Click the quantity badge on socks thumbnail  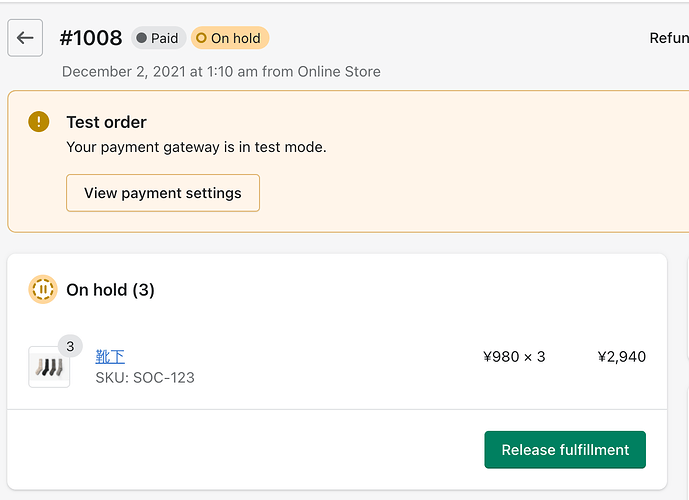point(69,347)
